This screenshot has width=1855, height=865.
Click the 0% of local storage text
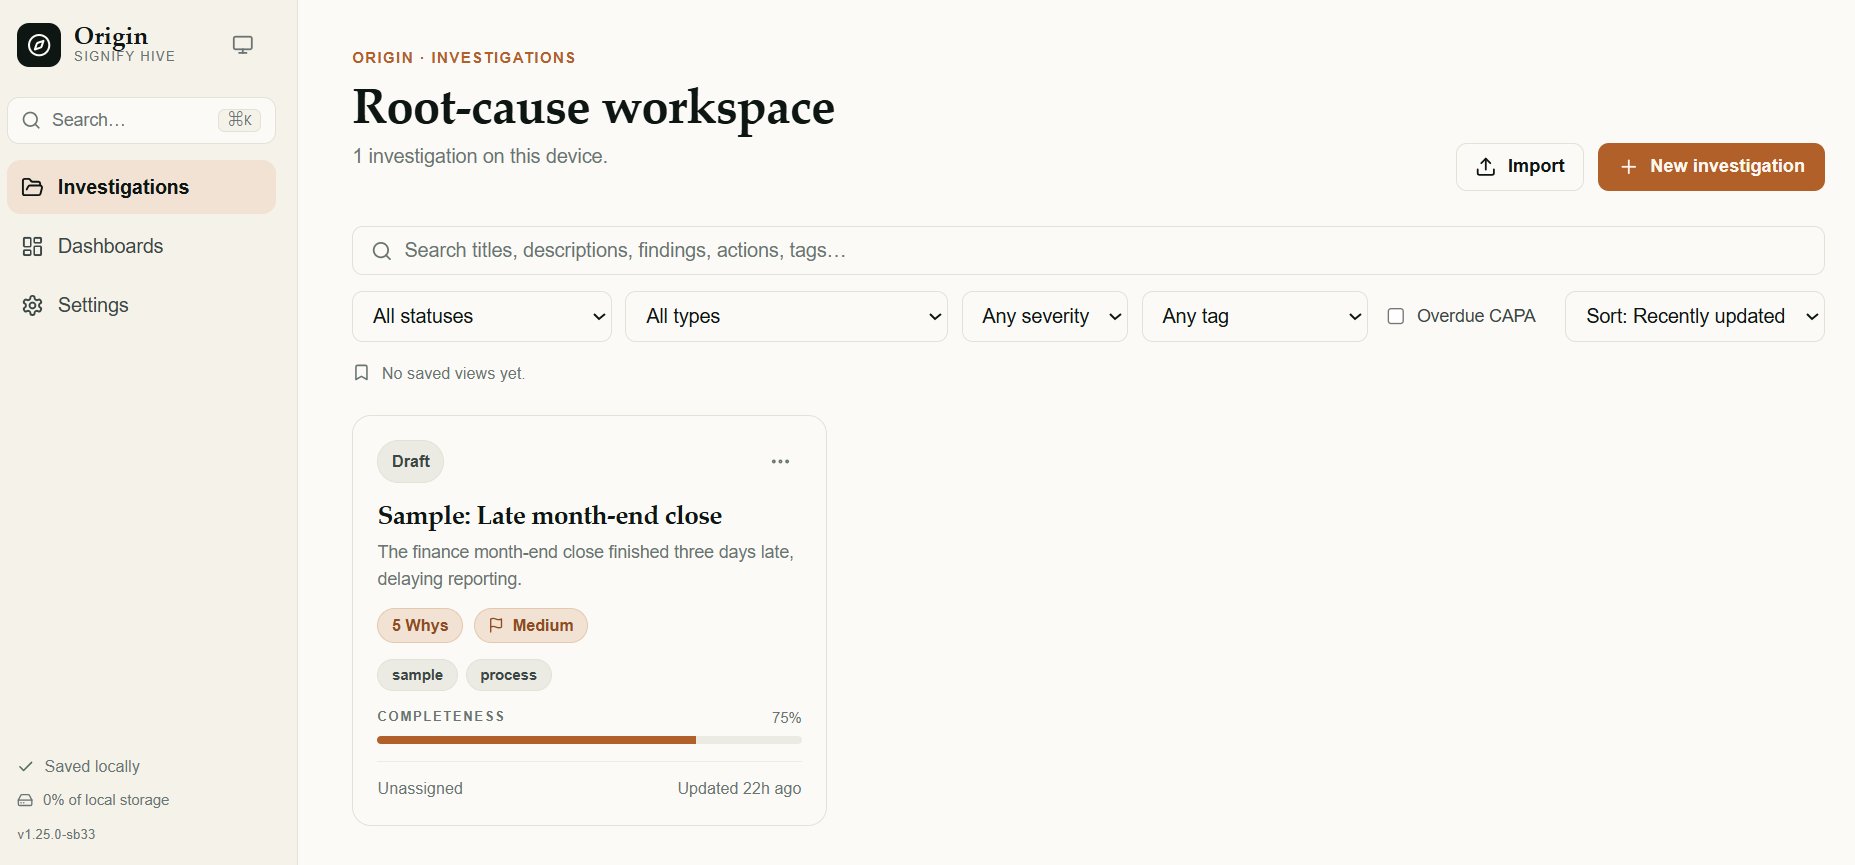[x=106, y=800]
